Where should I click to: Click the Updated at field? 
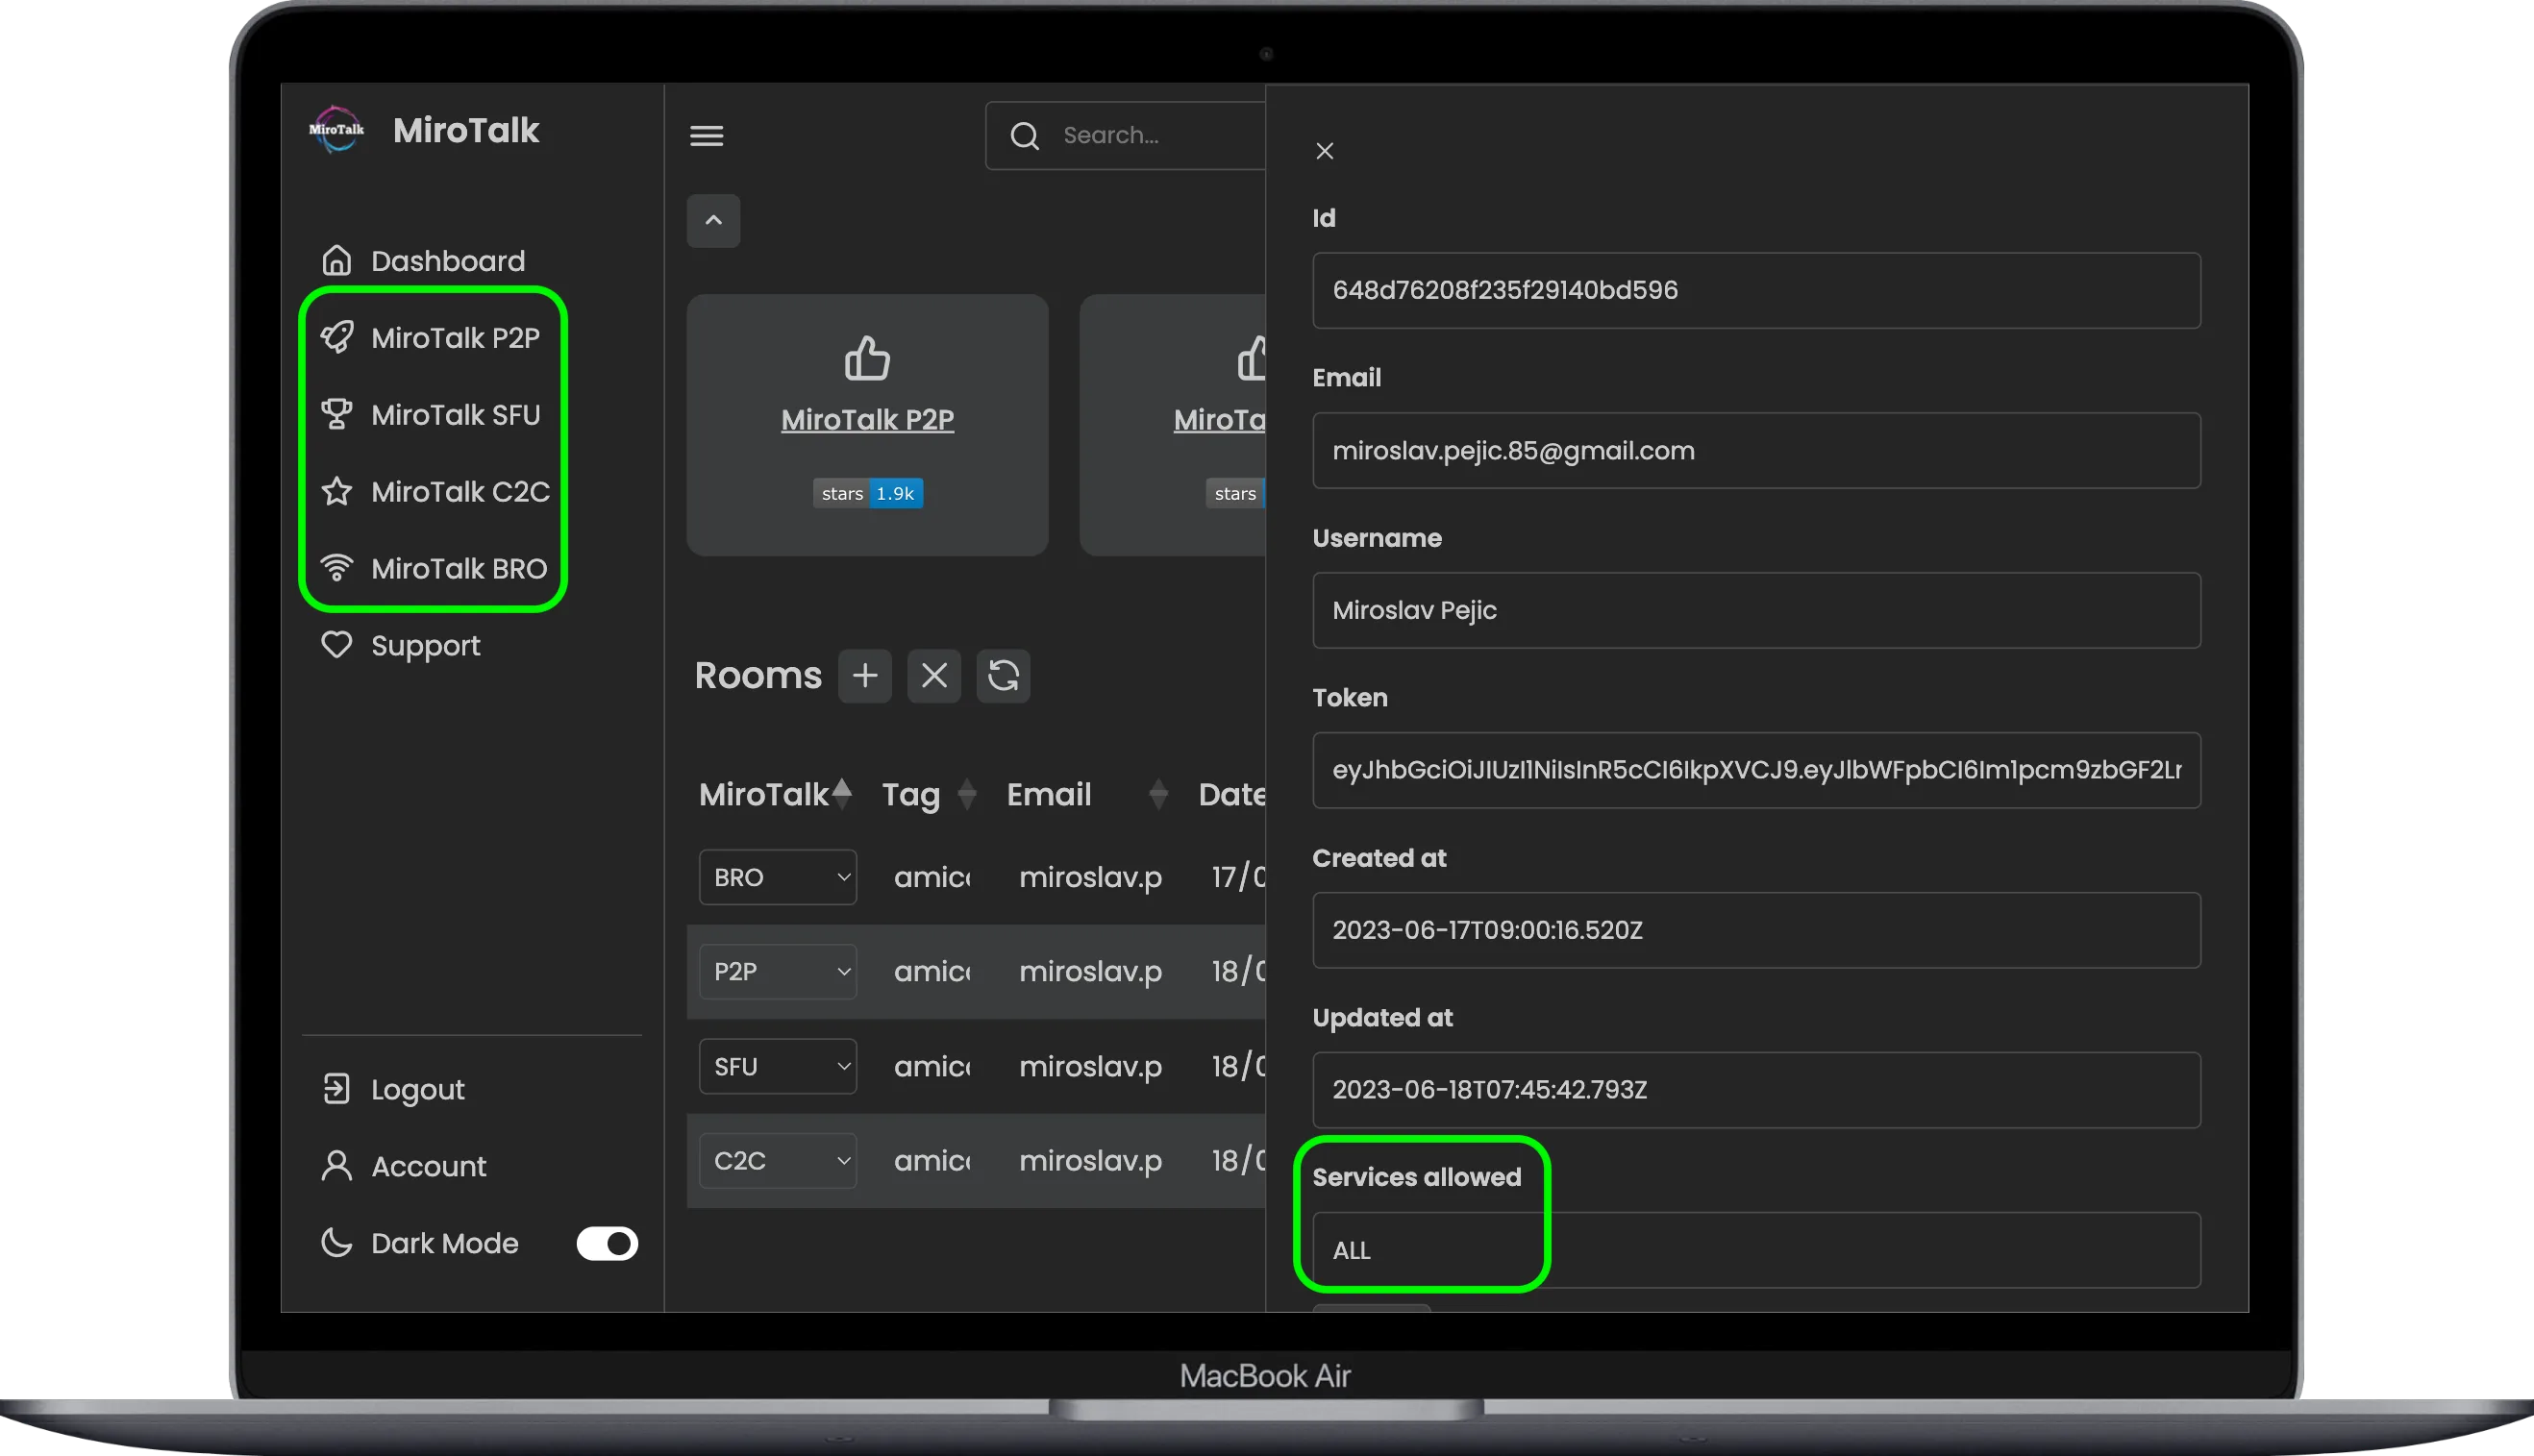1756,1090
